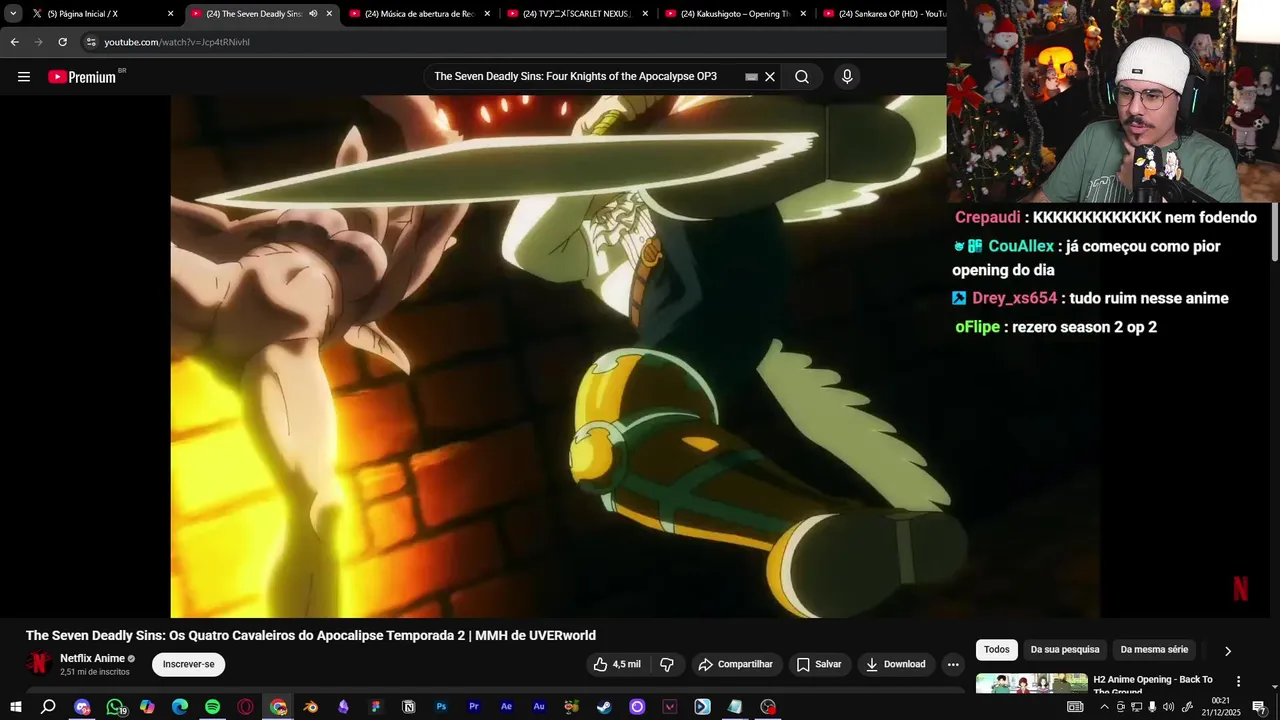Open Premiere Pro from the taskbar
This screenshot has width=1280, height=720.
pos(474,707)
